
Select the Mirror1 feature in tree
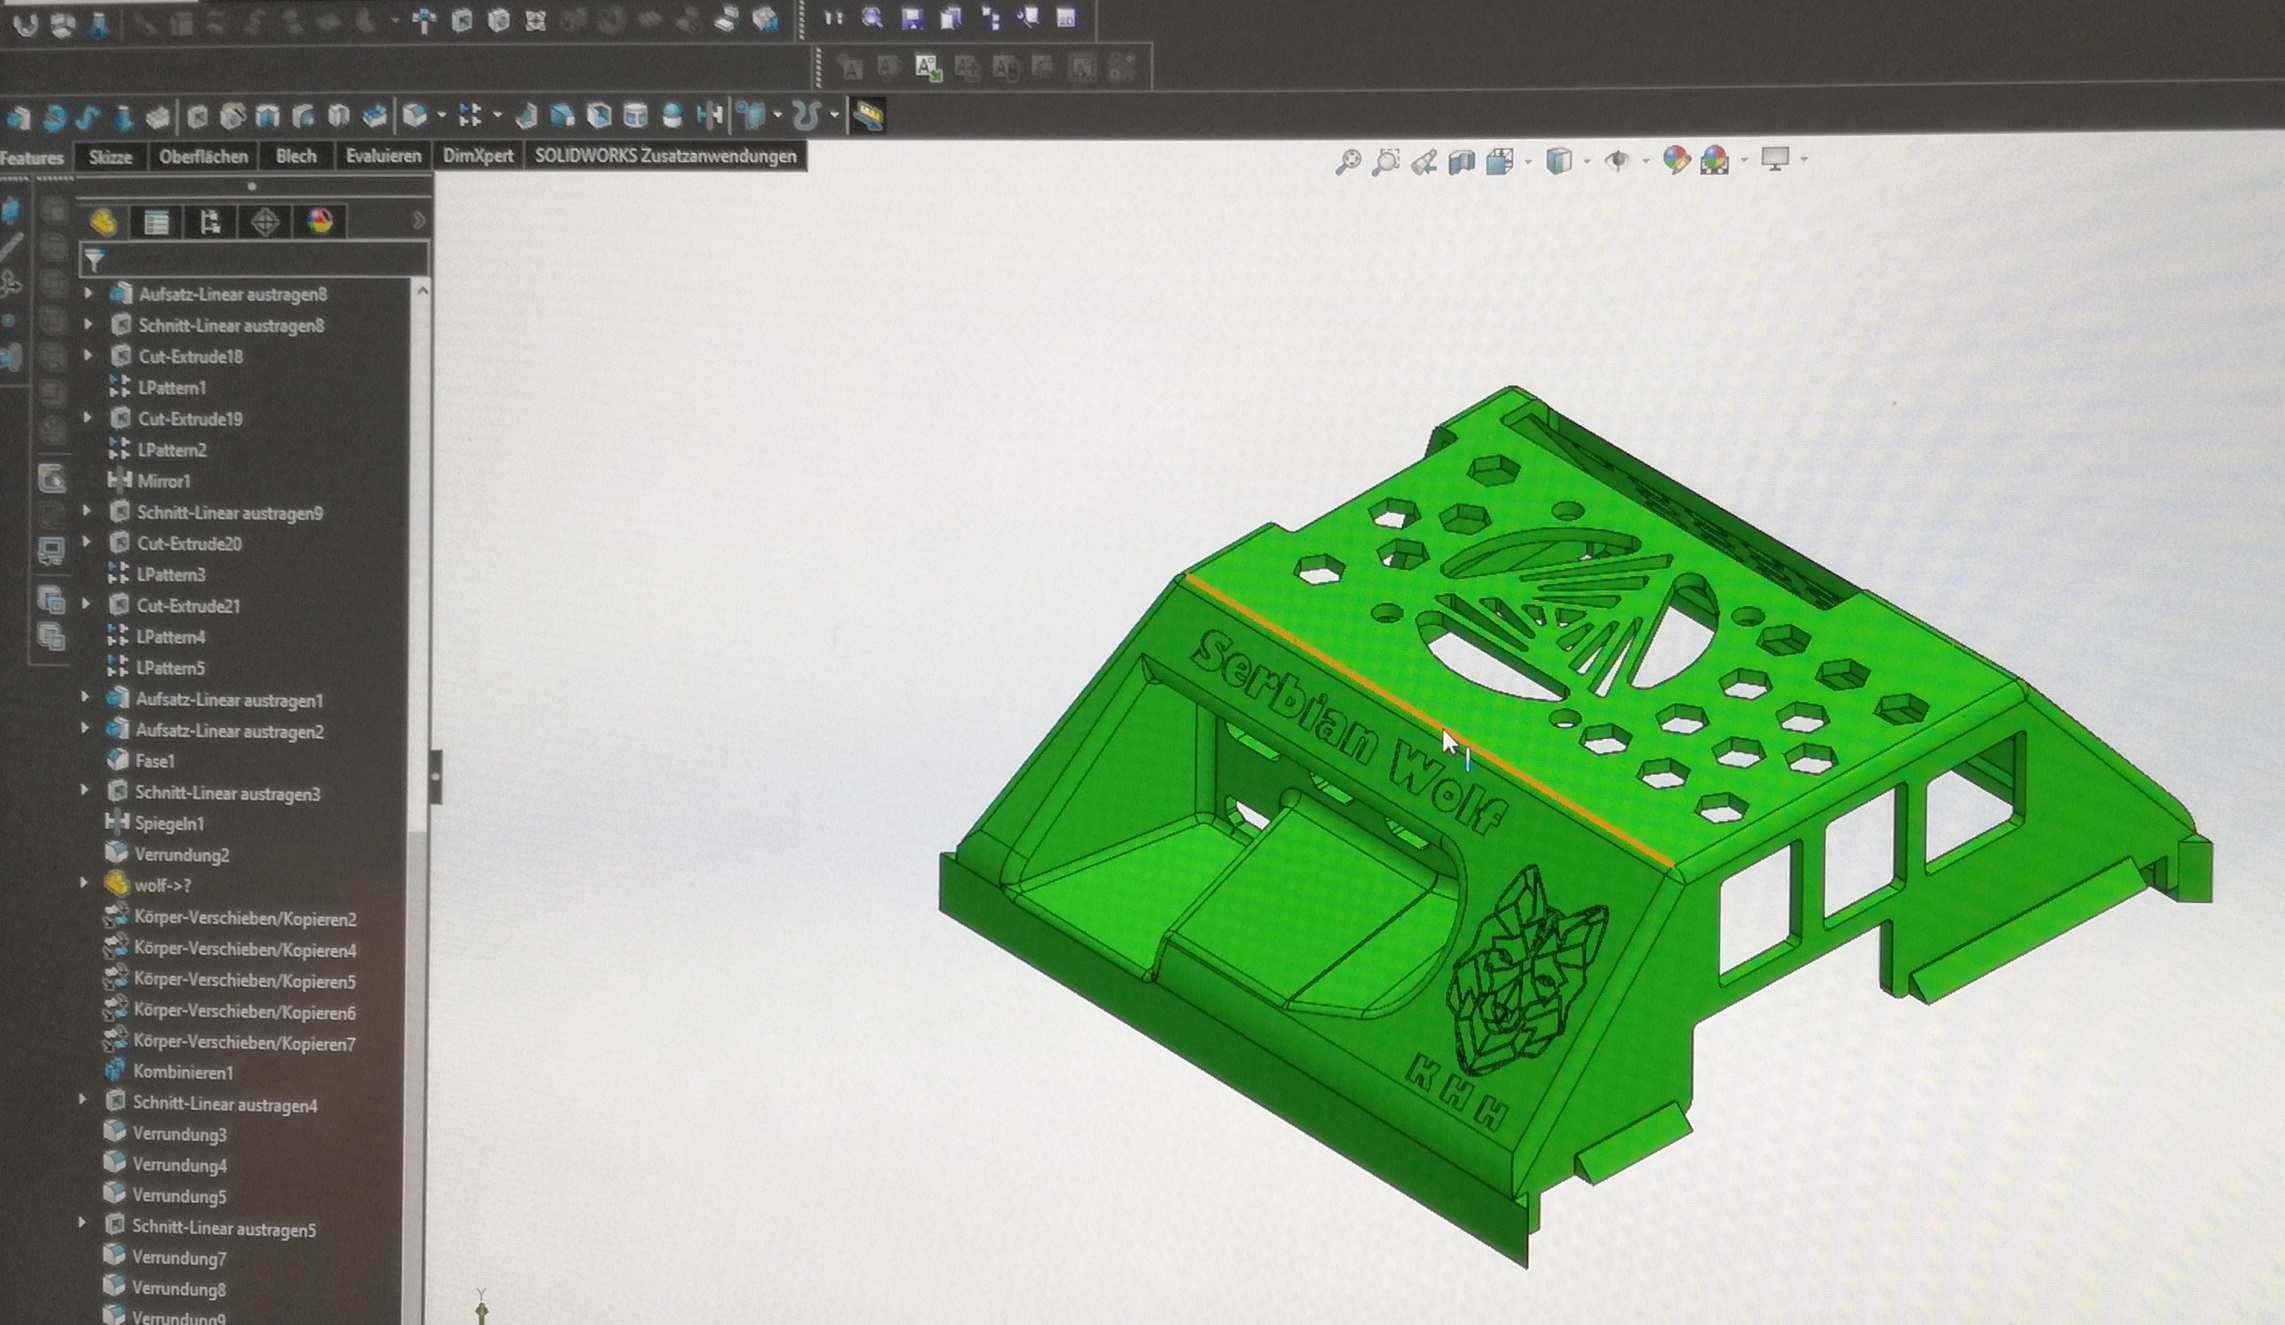tap(163, 481)
